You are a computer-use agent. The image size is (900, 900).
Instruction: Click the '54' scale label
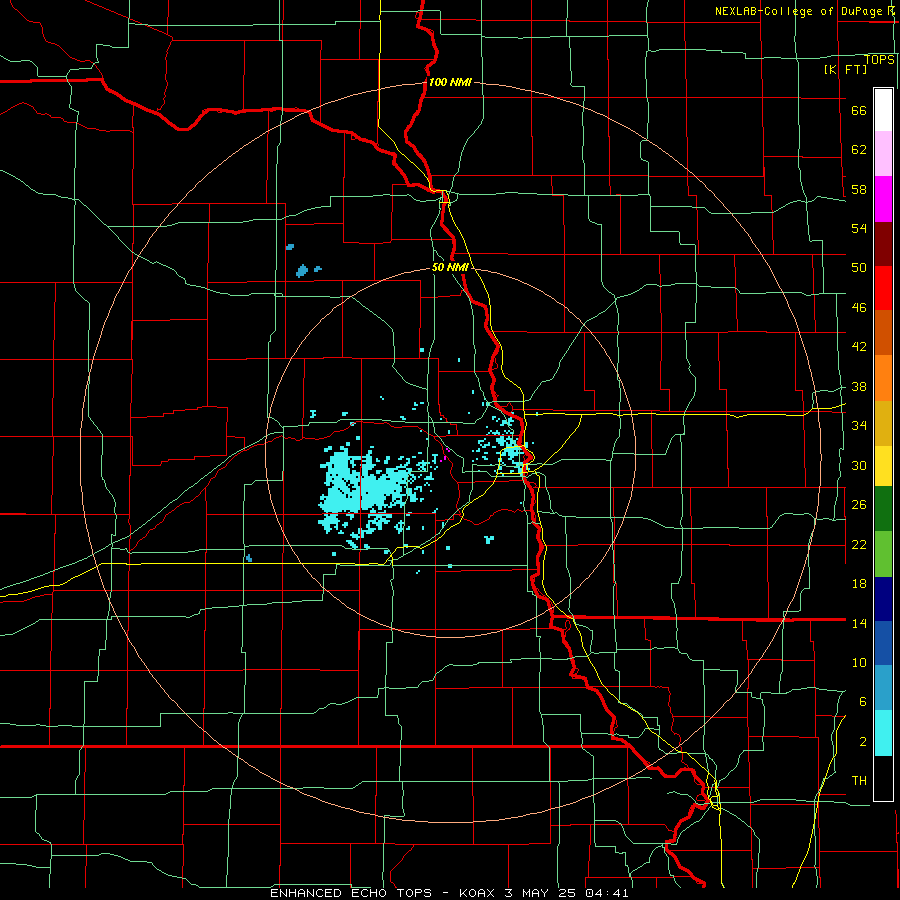click(x=859, y=228)
